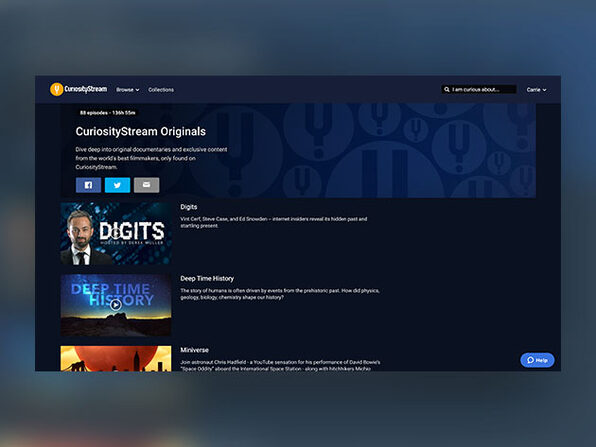
Task: Open the Digits title link
Action: (189, 207)
